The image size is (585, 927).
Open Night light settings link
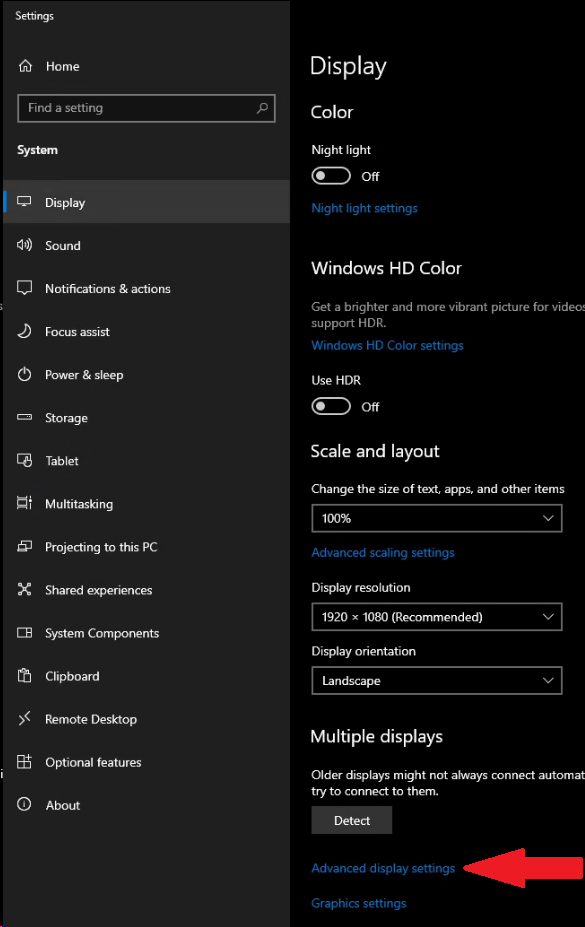coord(365,208)
